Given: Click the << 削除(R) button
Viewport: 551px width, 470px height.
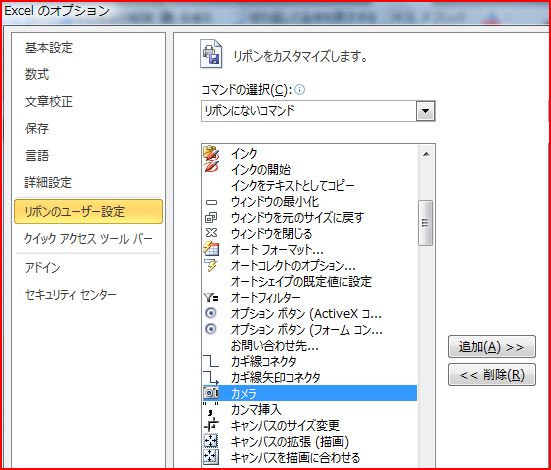Looking at the screenshot, I should point(492,375).
